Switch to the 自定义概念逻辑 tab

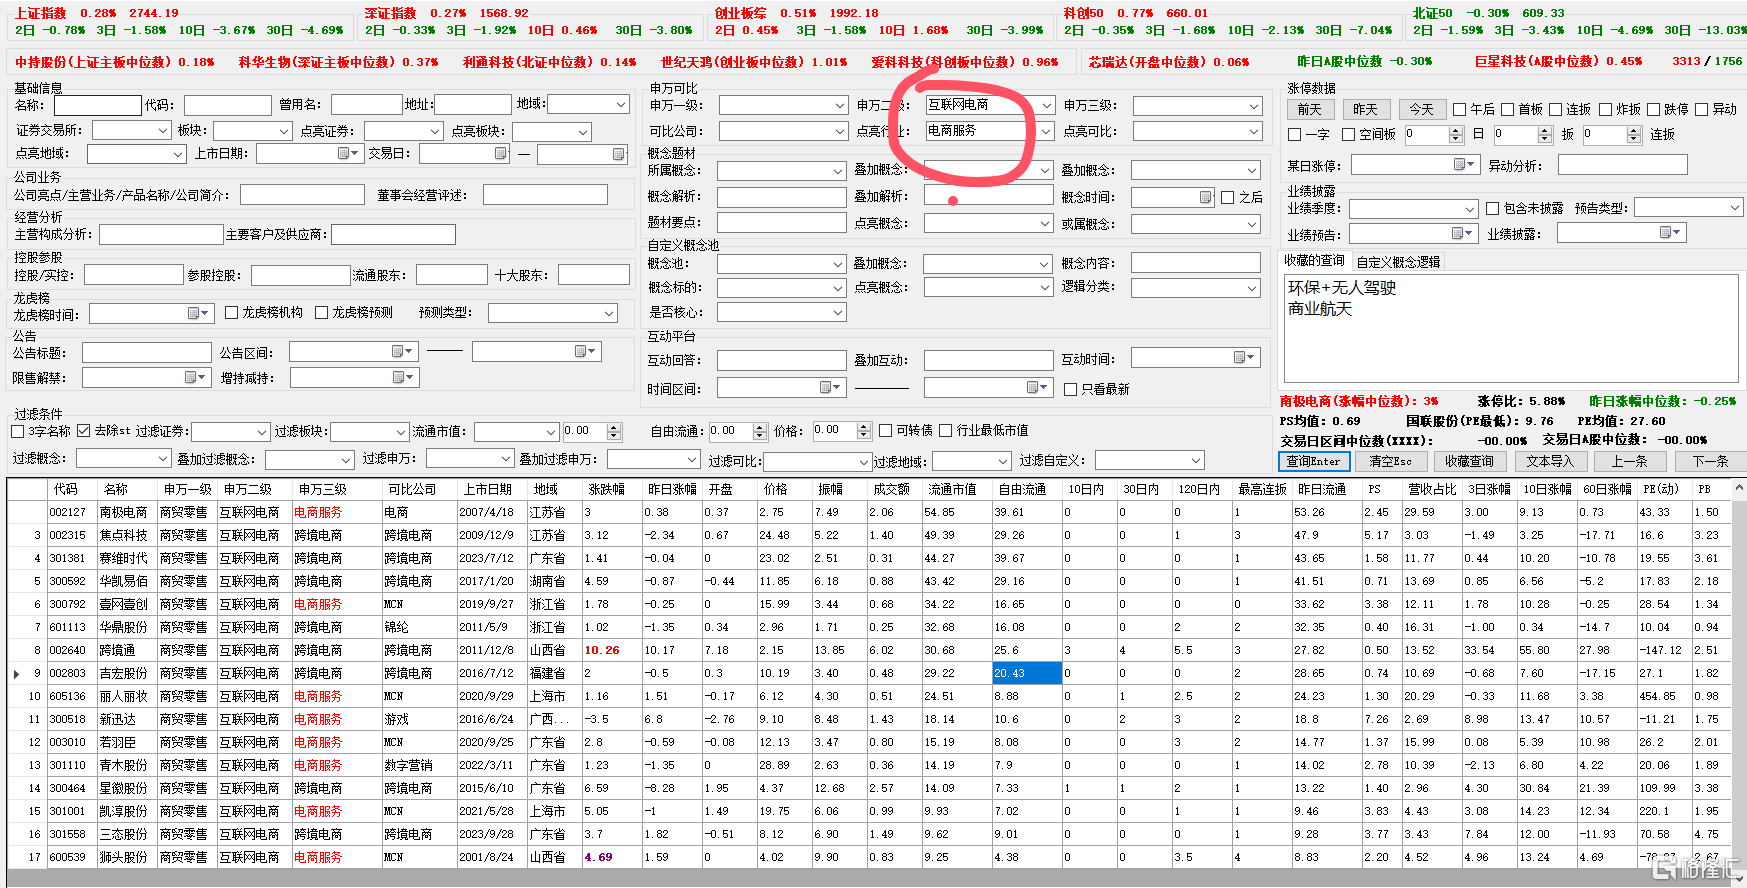tap(1398, 262)
